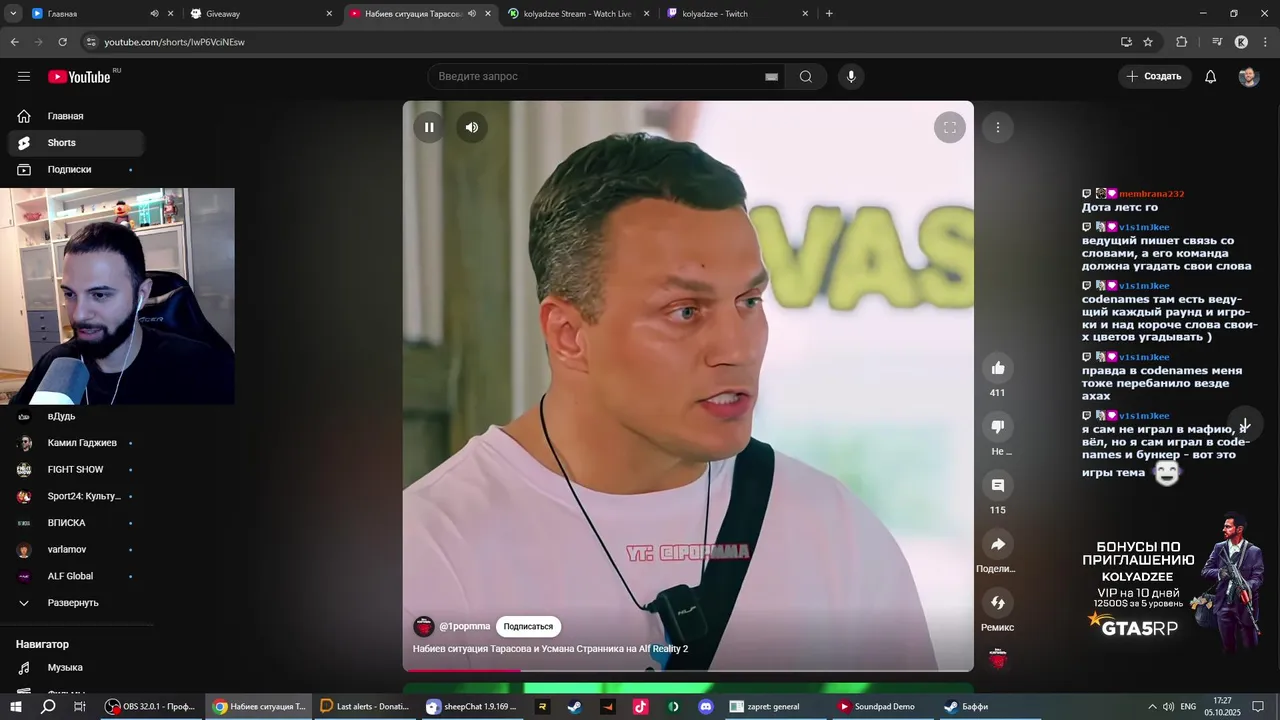This screenshot has height=720, width=1280.
Task: Open the Remix option
Action: [x=997, y=602]
